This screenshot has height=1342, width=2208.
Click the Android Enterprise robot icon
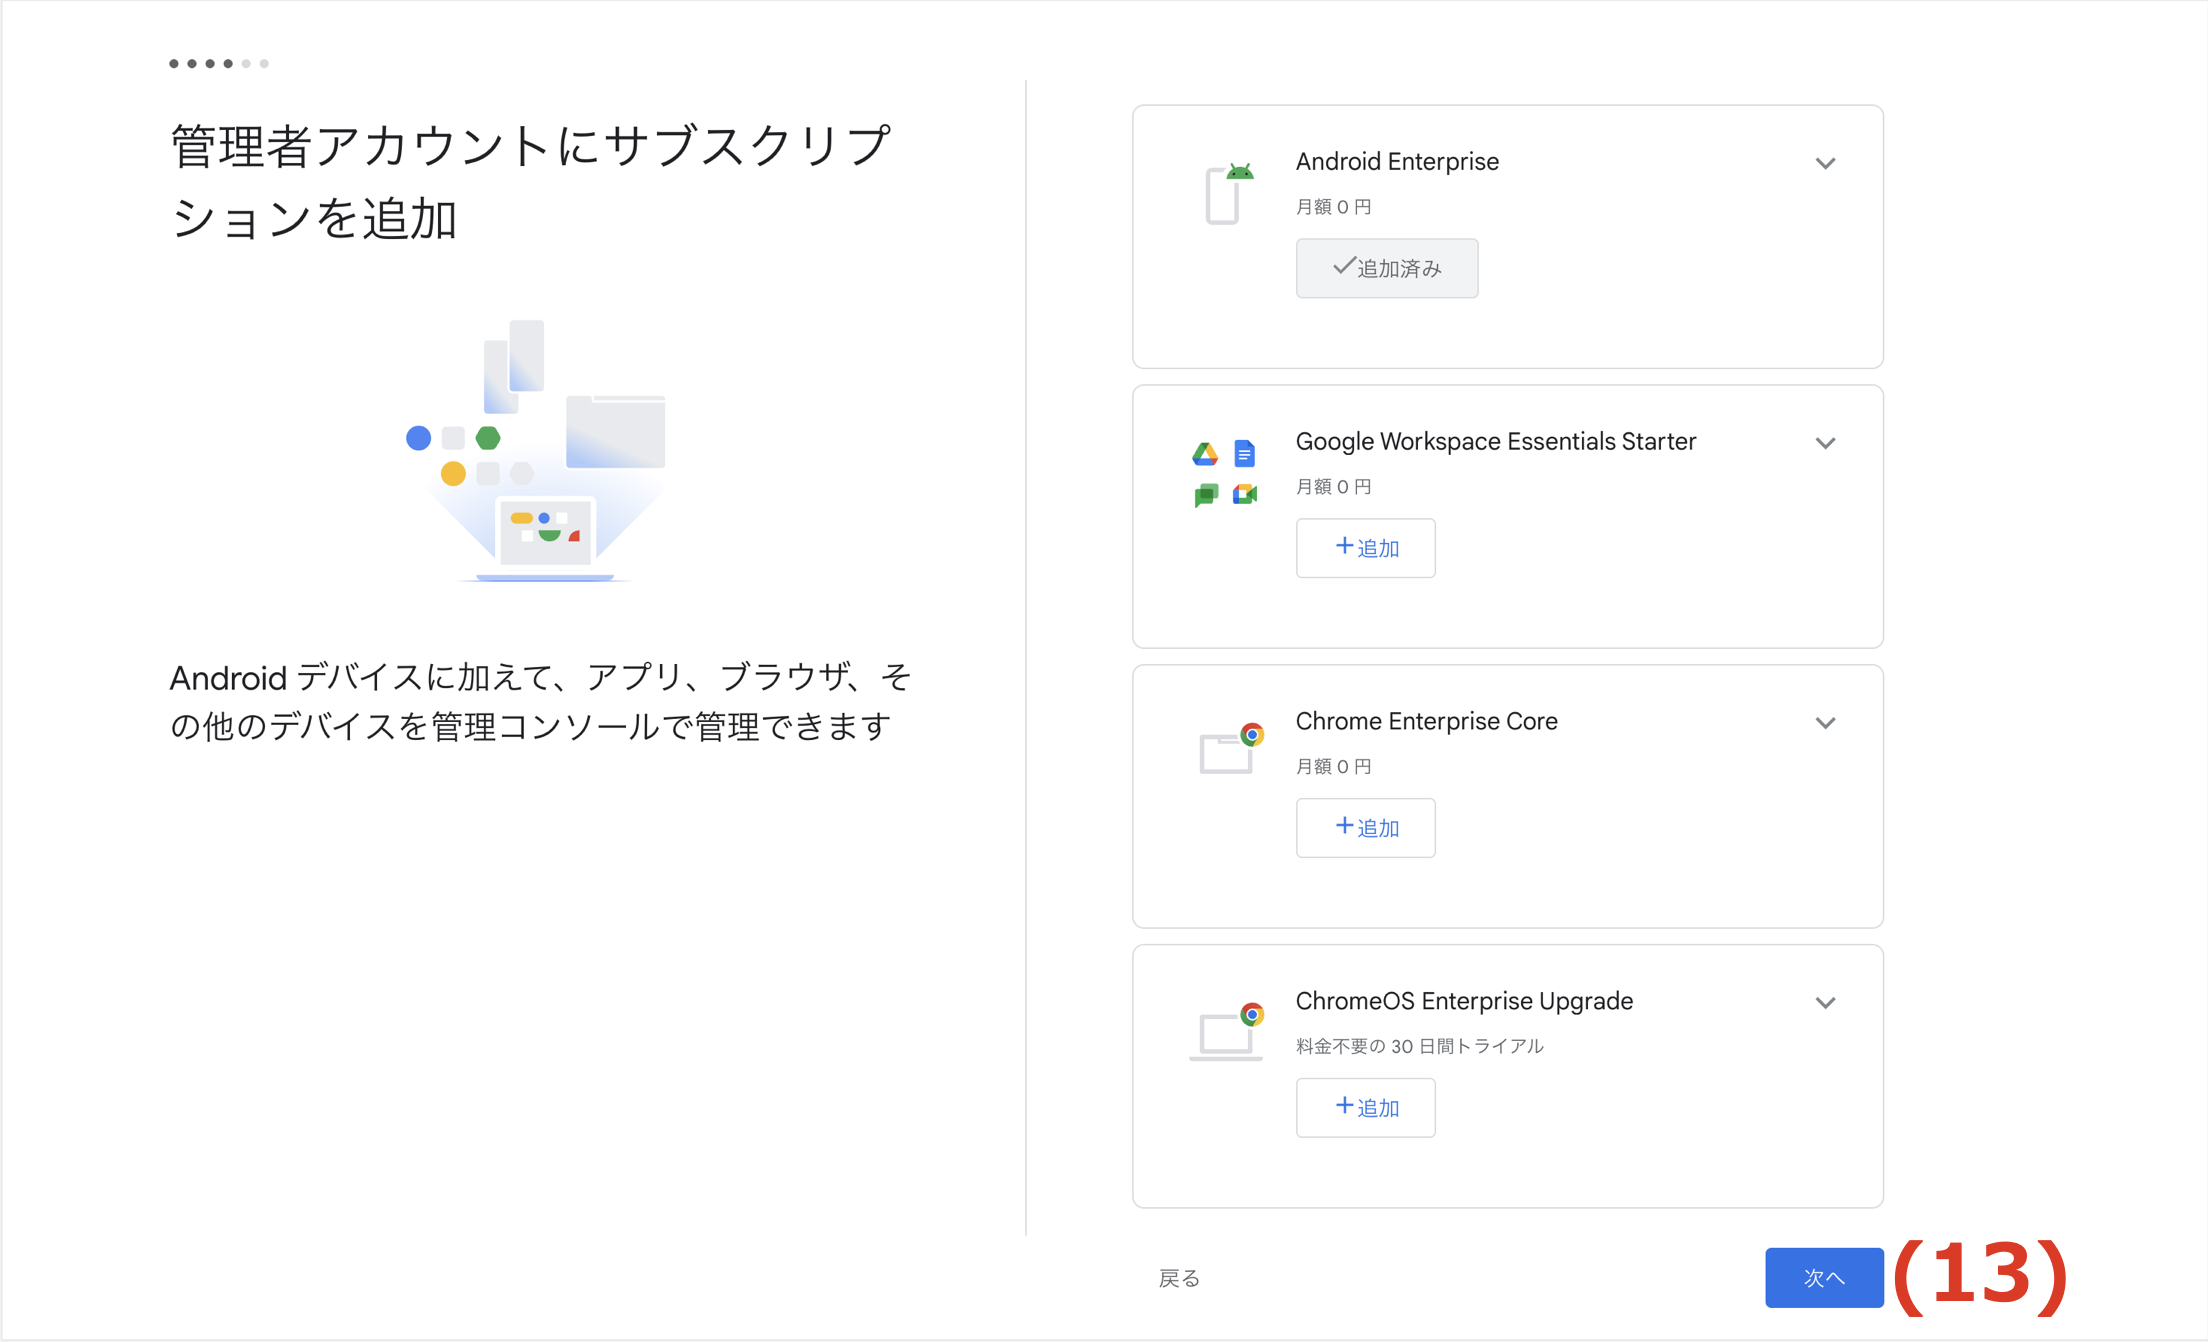coord(1229,193)
